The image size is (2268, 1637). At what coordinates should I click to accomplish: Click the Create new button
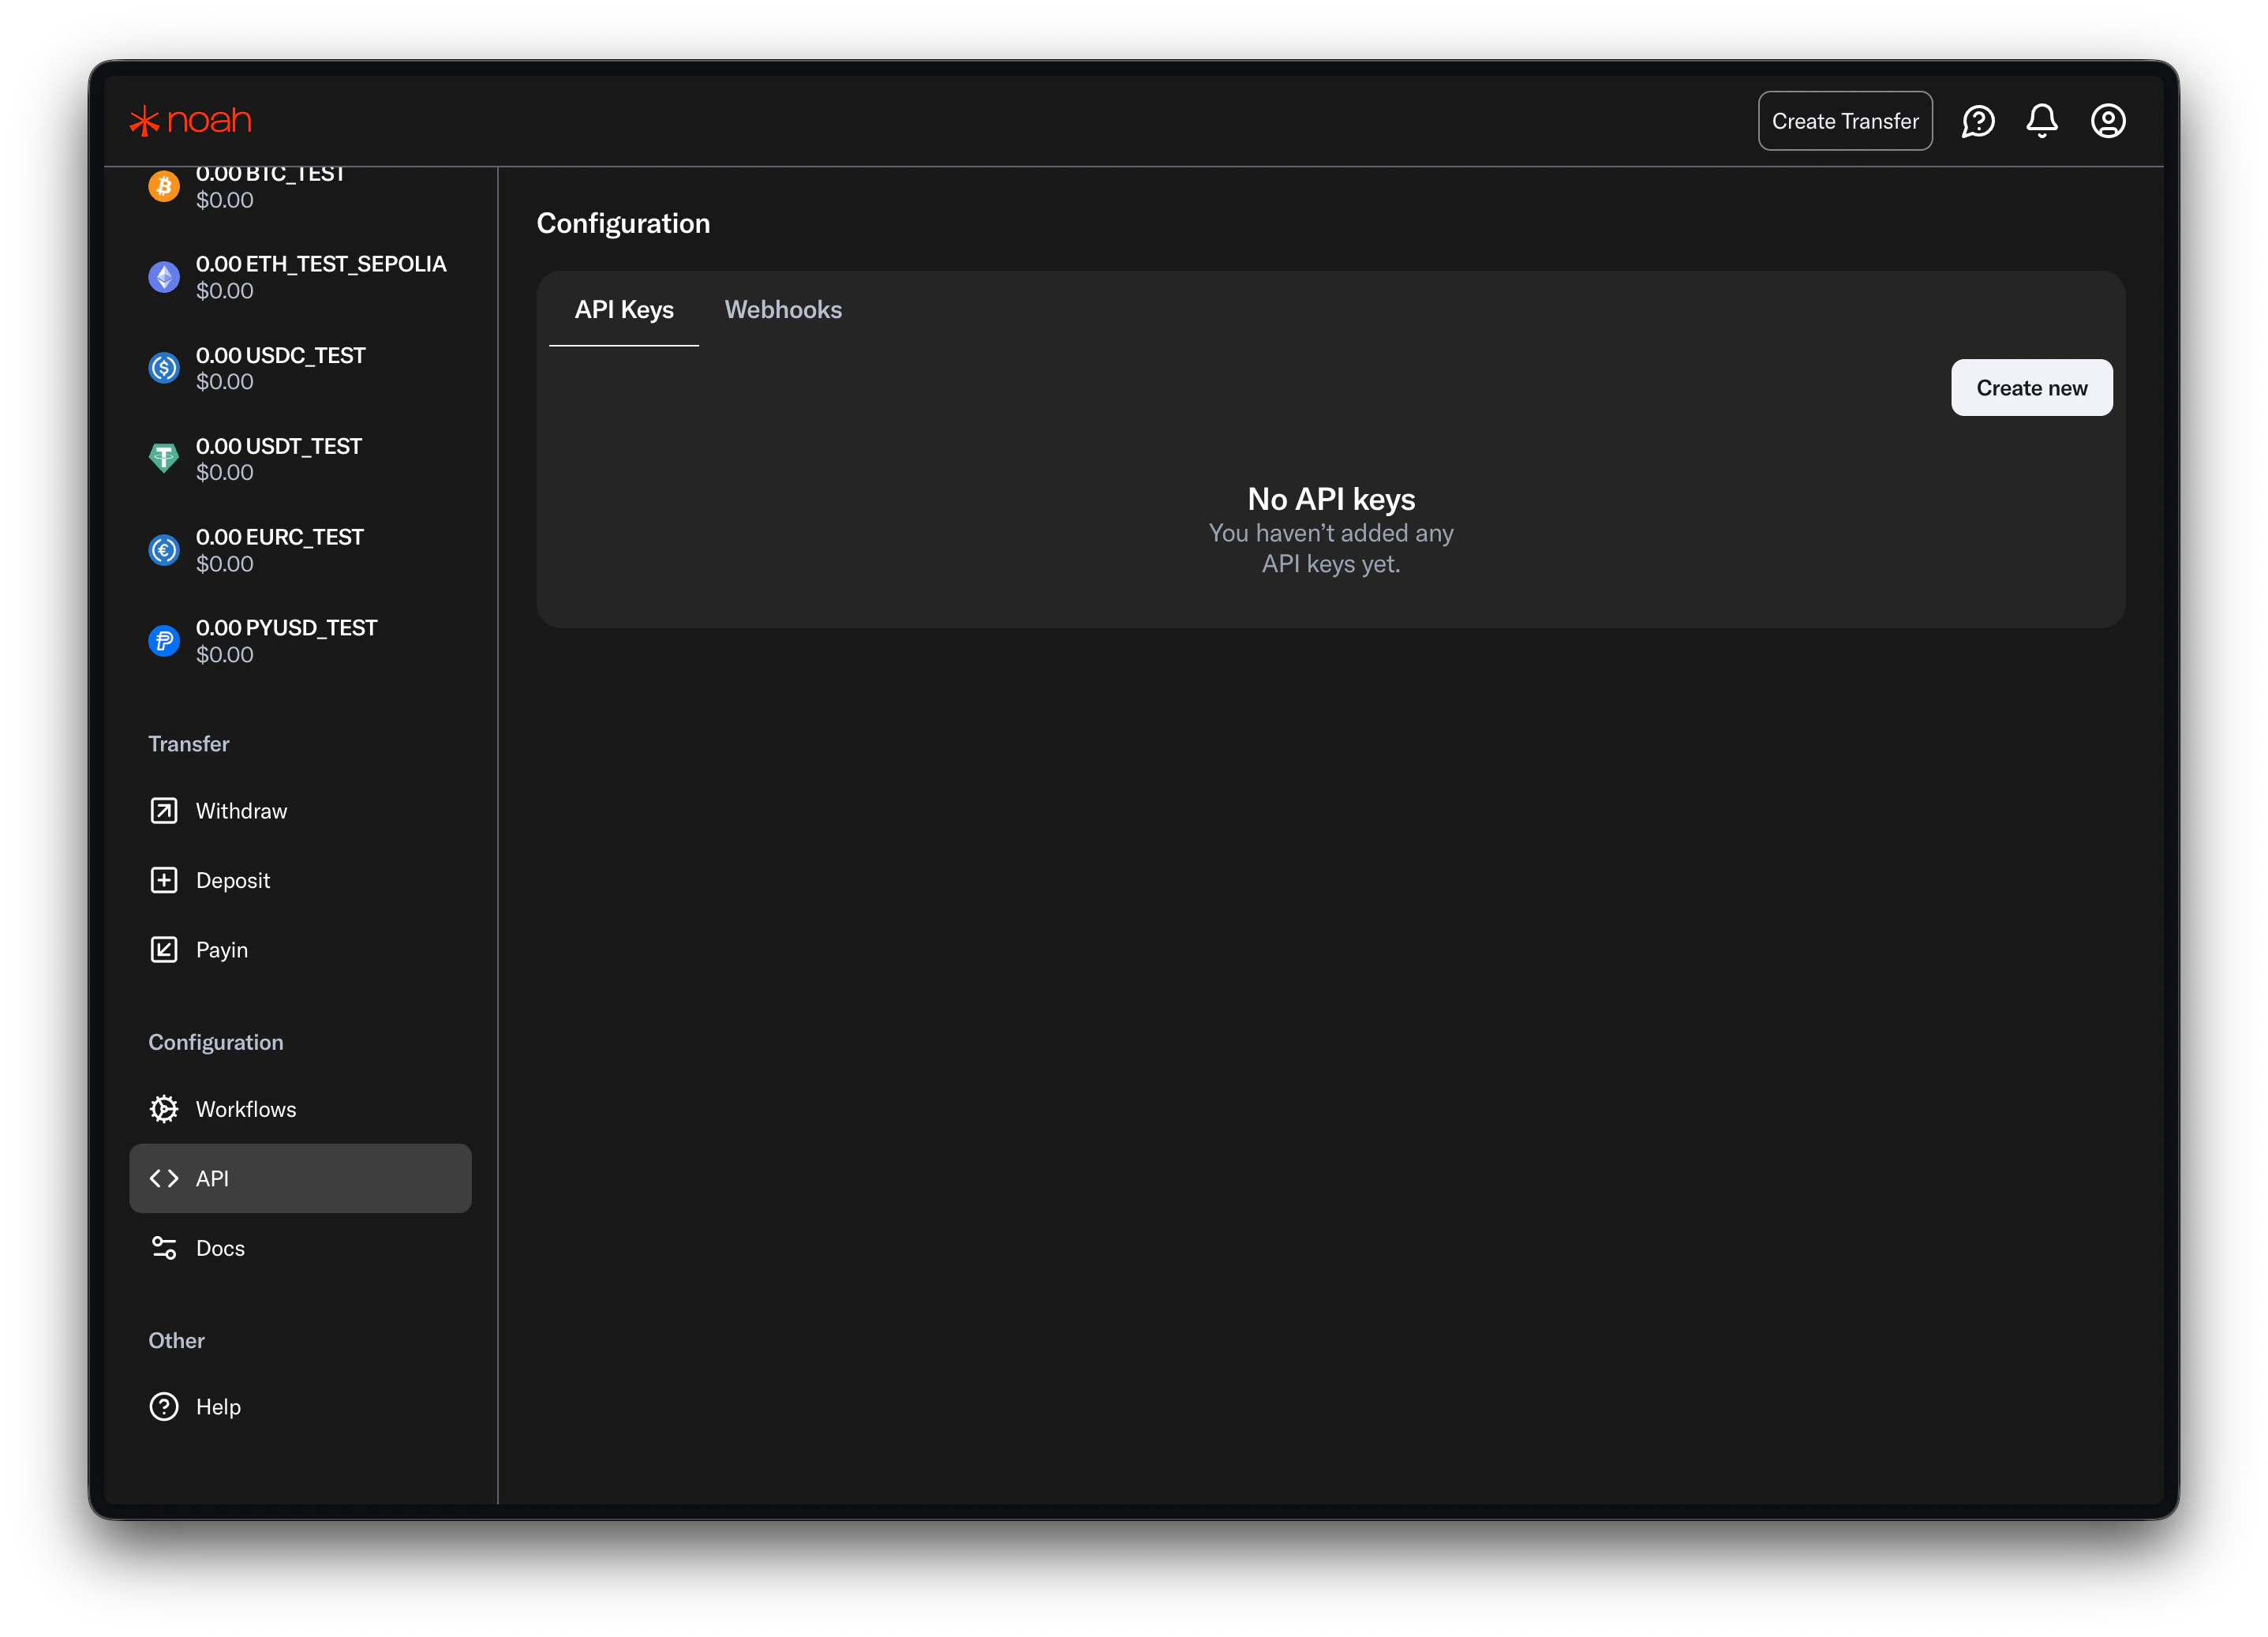click(2031, 387)
